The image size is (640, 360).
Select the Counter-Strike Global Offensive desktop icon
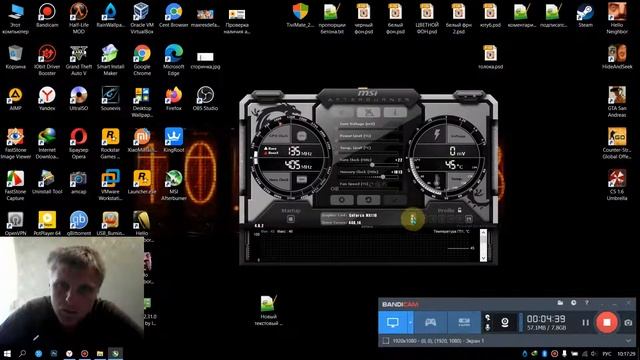coord(617,143)
